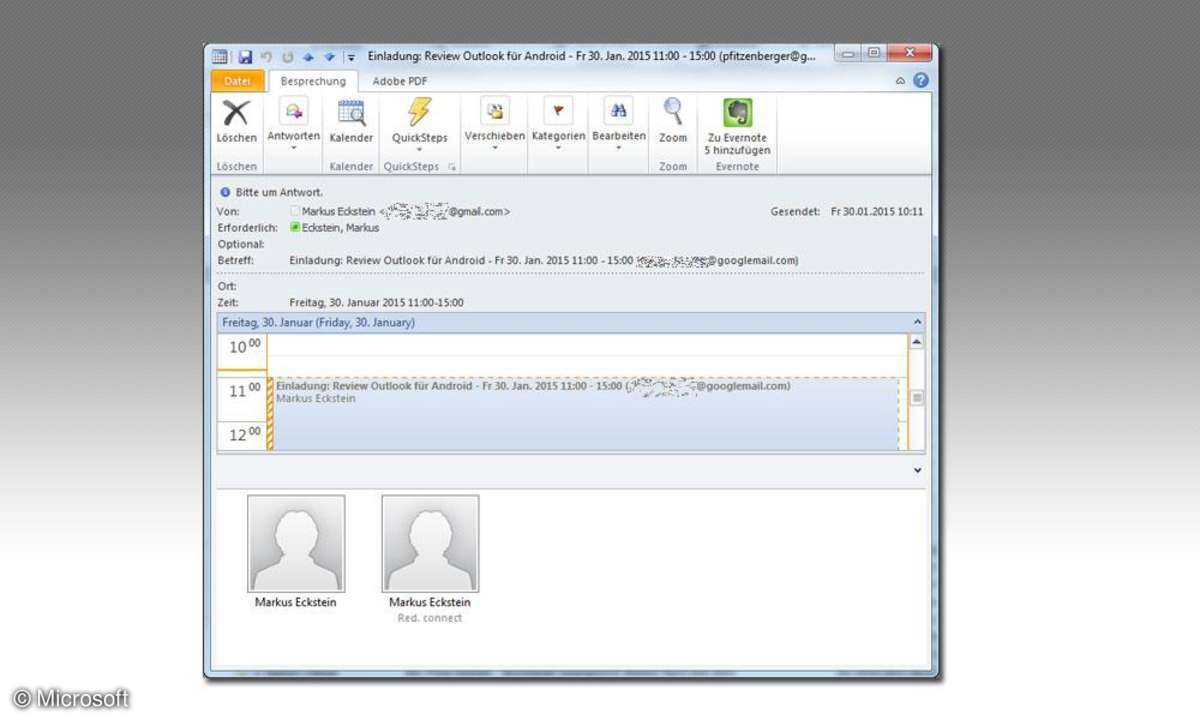Minimize the ribbon with the small caret
This screenshot has height=720, width=1200.
coord(900,81)
